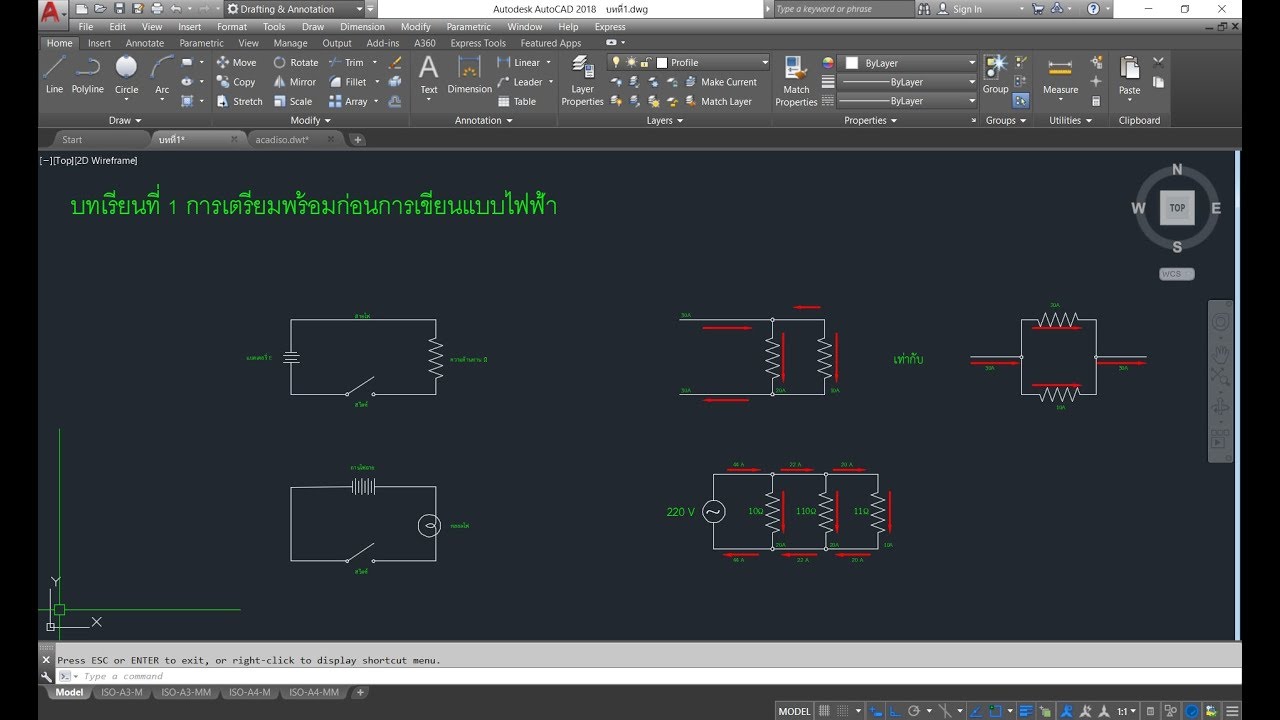
Task: Switch to the Annotate ribbon tab
Action: pos(145,43)
